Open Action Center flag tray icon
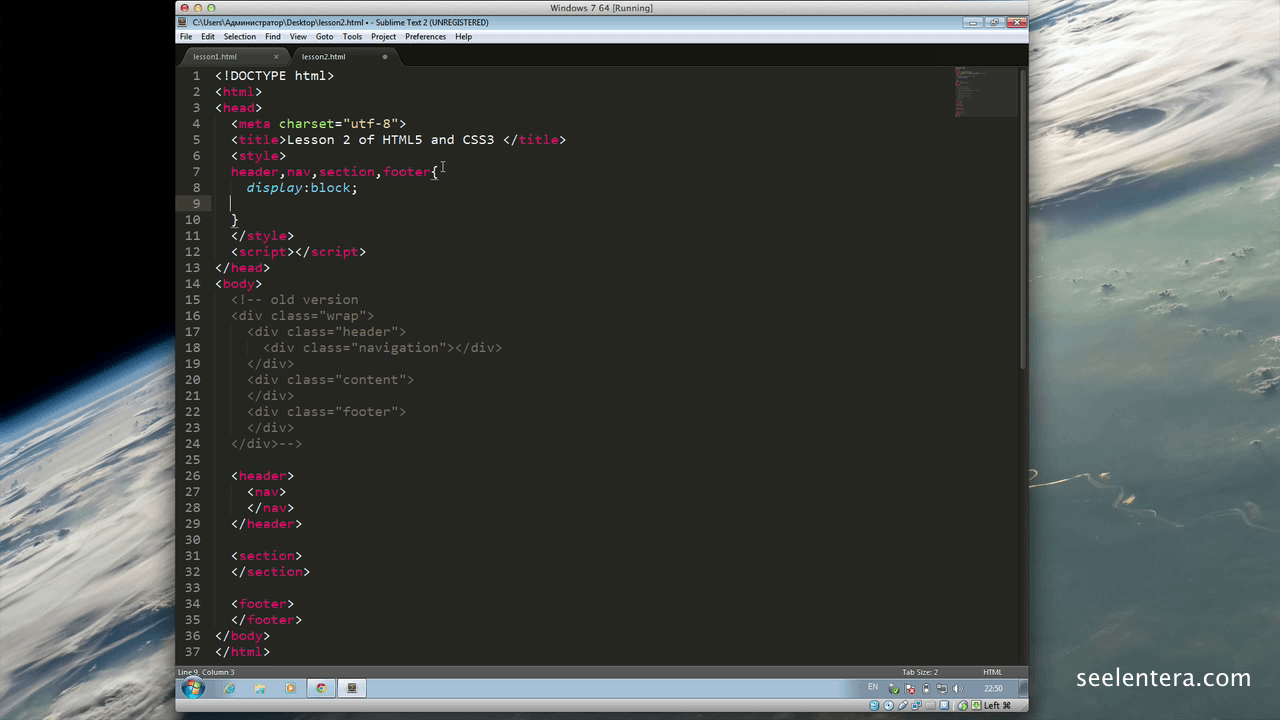The height and width of the screenshot is (720, 1280). point(910,689)
